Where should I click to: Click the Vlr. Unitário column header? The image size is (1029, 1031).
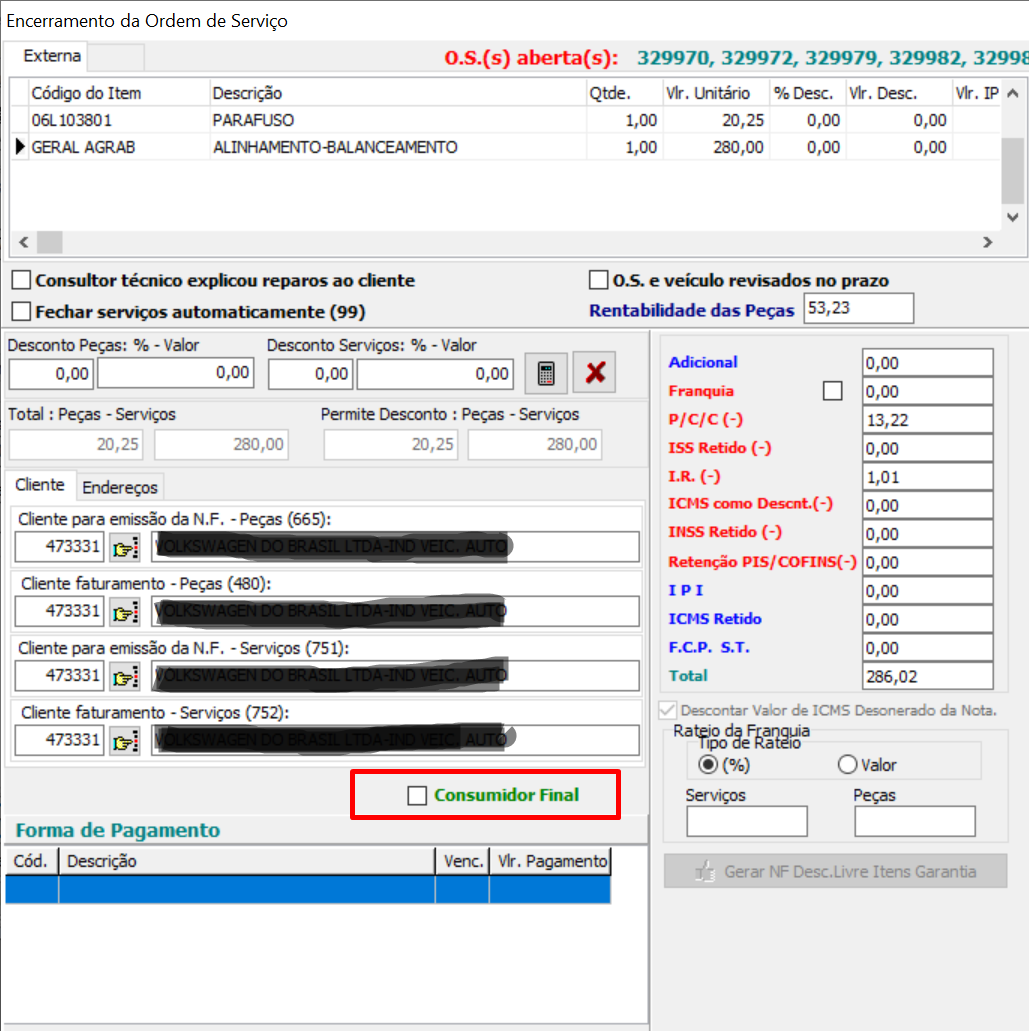[715, 93]
